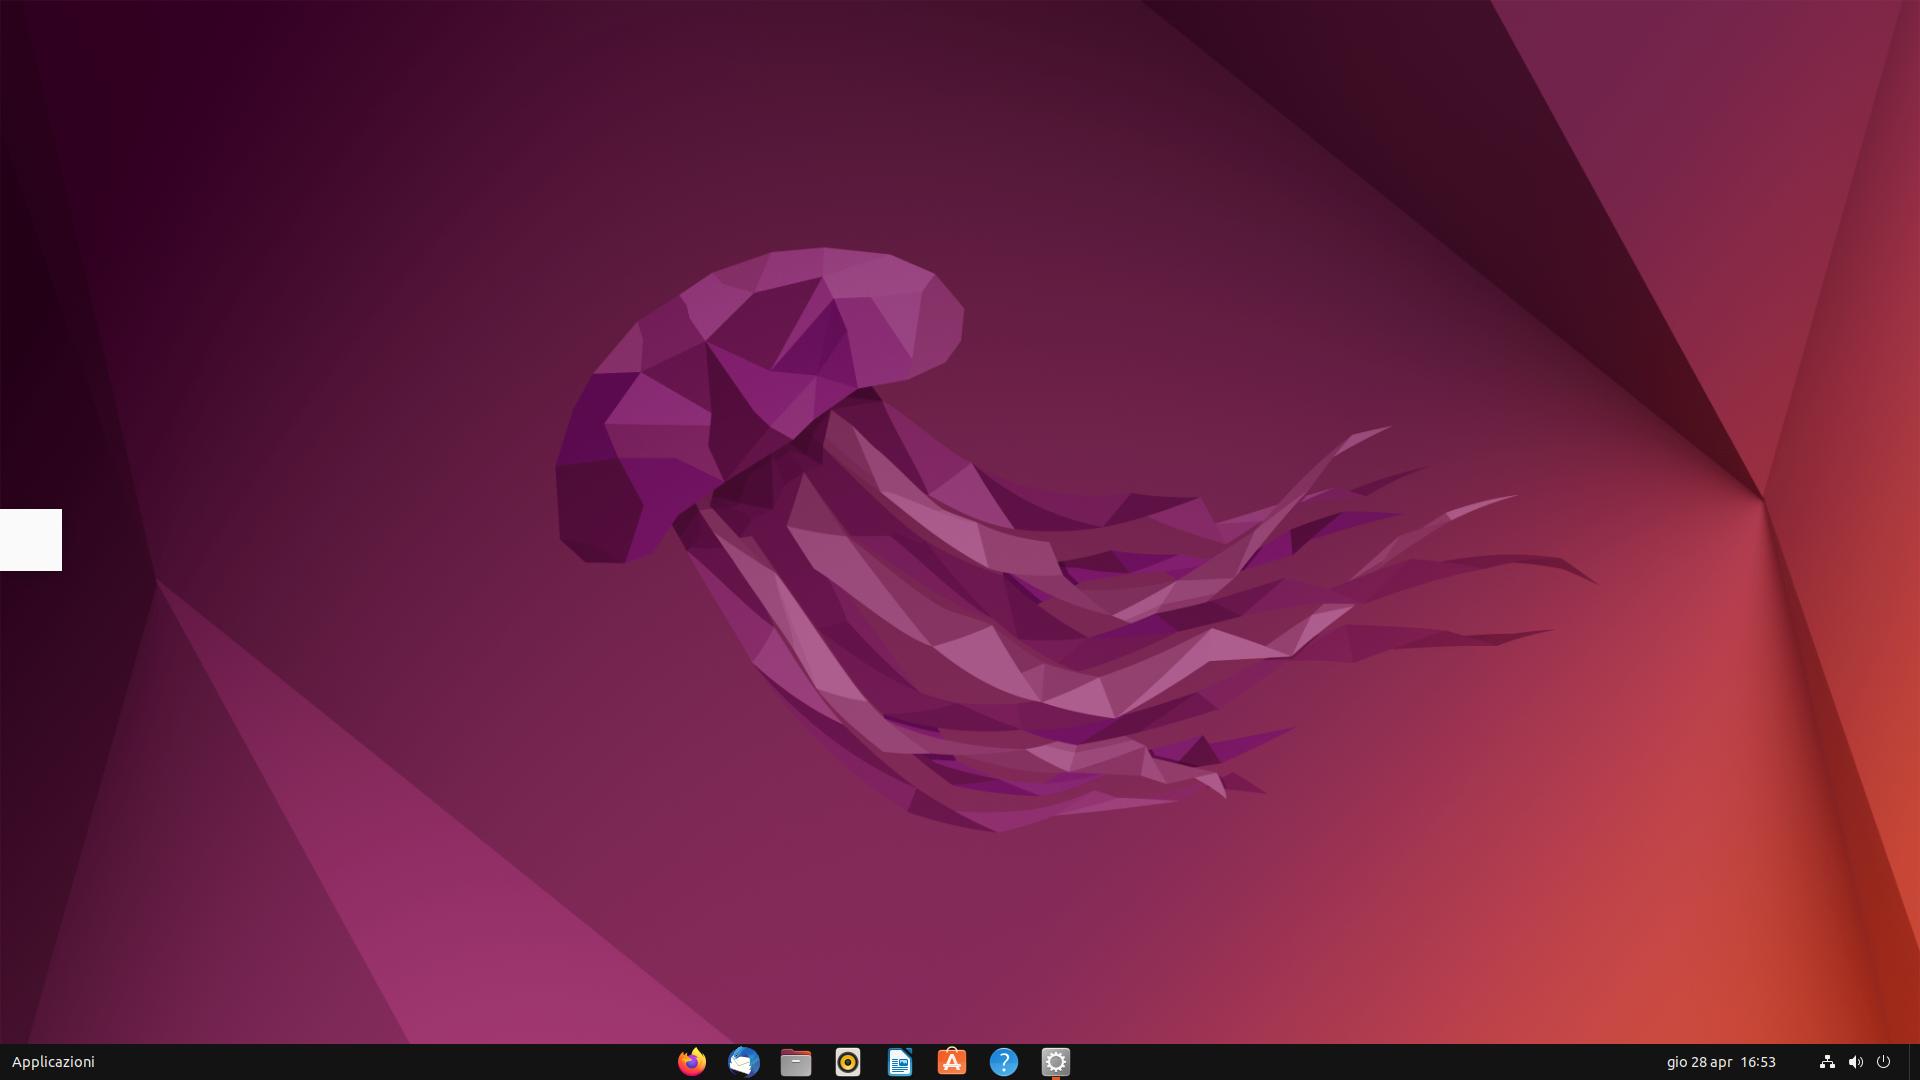Click the volume speaker icon
Image resolution: width=1920 pixels, height=1080 pixels.
point(1856,1062)
